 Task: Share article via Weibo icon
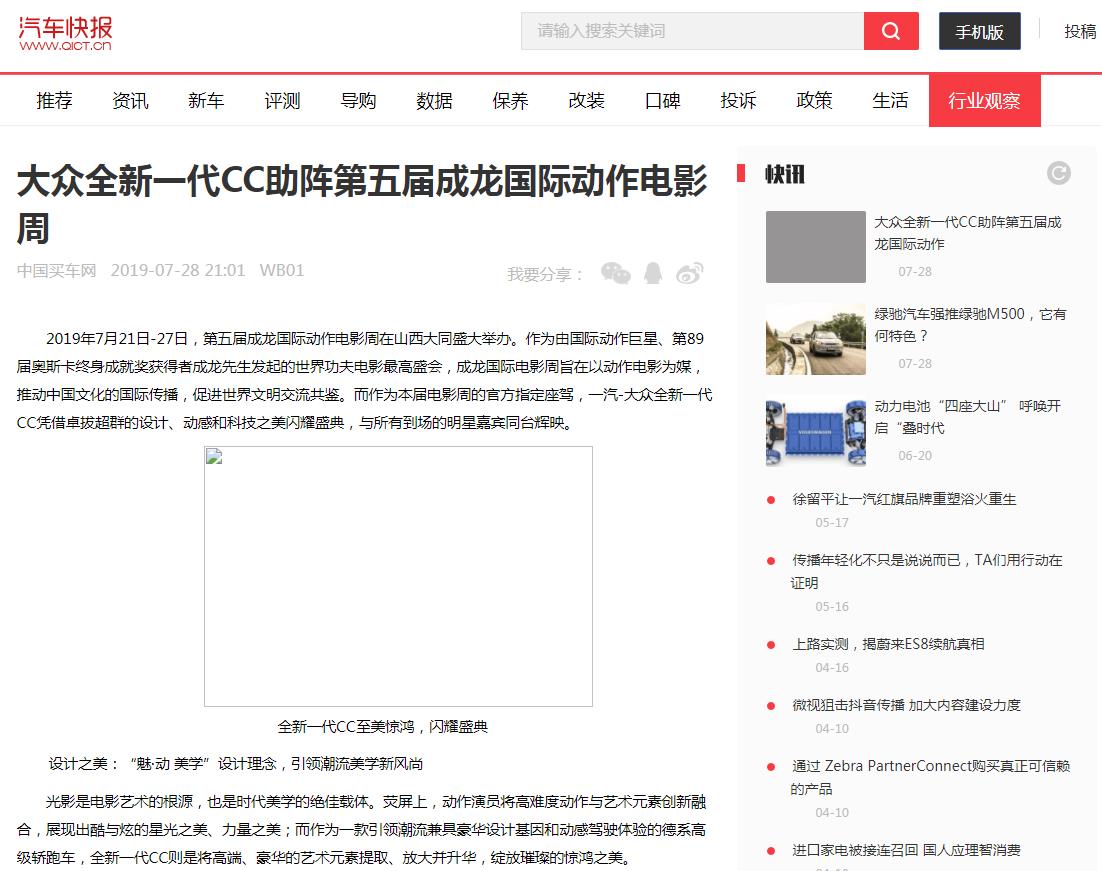coord(689,273)
